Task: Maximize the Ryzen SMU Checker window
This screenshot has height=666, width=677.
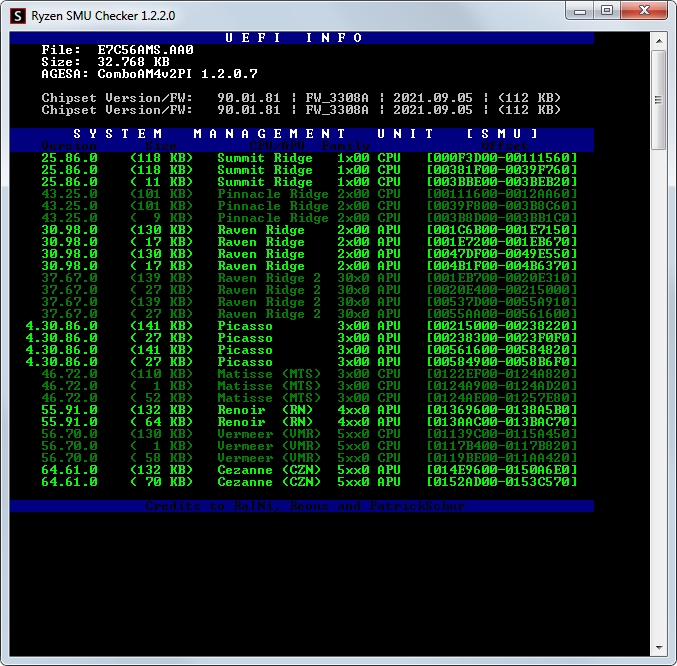Action: (x=607, y=10)
